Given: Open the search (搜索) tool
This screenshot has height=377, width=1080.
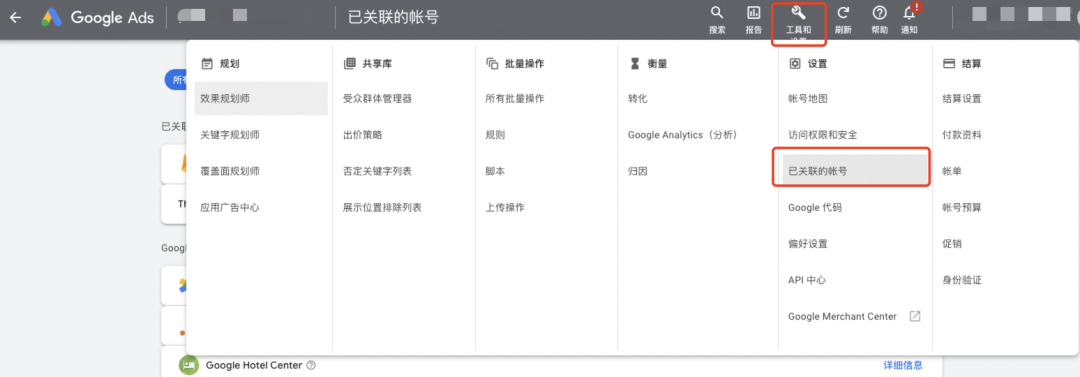Looking at the screenshot, I should (x=717, y=20).
